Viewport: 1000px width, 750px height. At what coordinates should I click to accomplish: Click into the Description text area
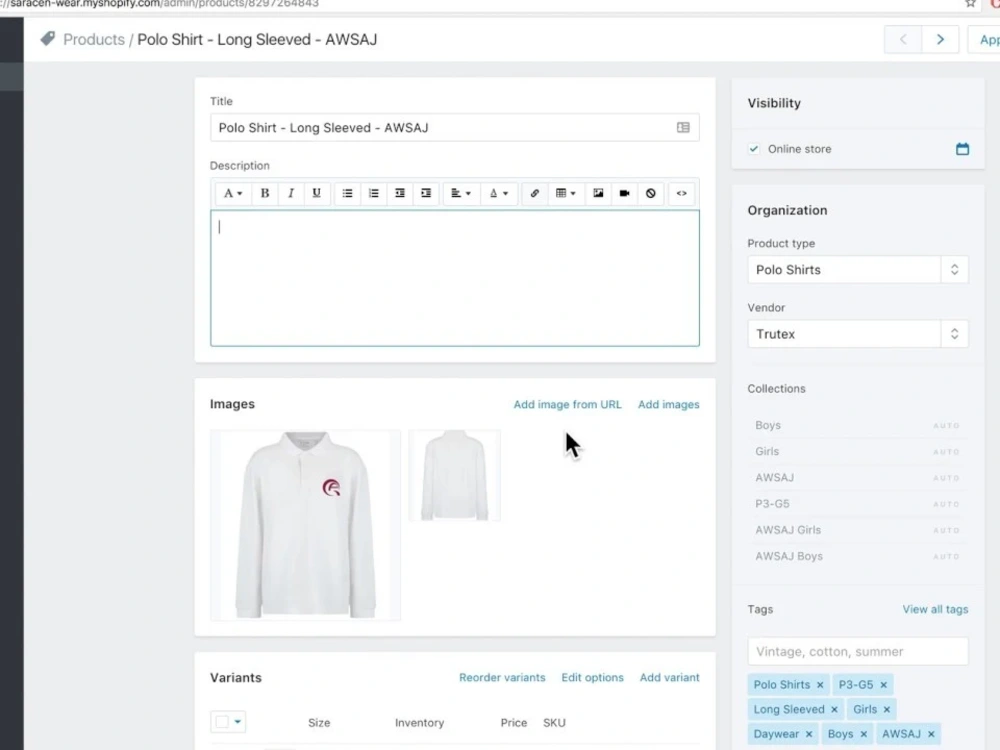[x=455, y=278]
